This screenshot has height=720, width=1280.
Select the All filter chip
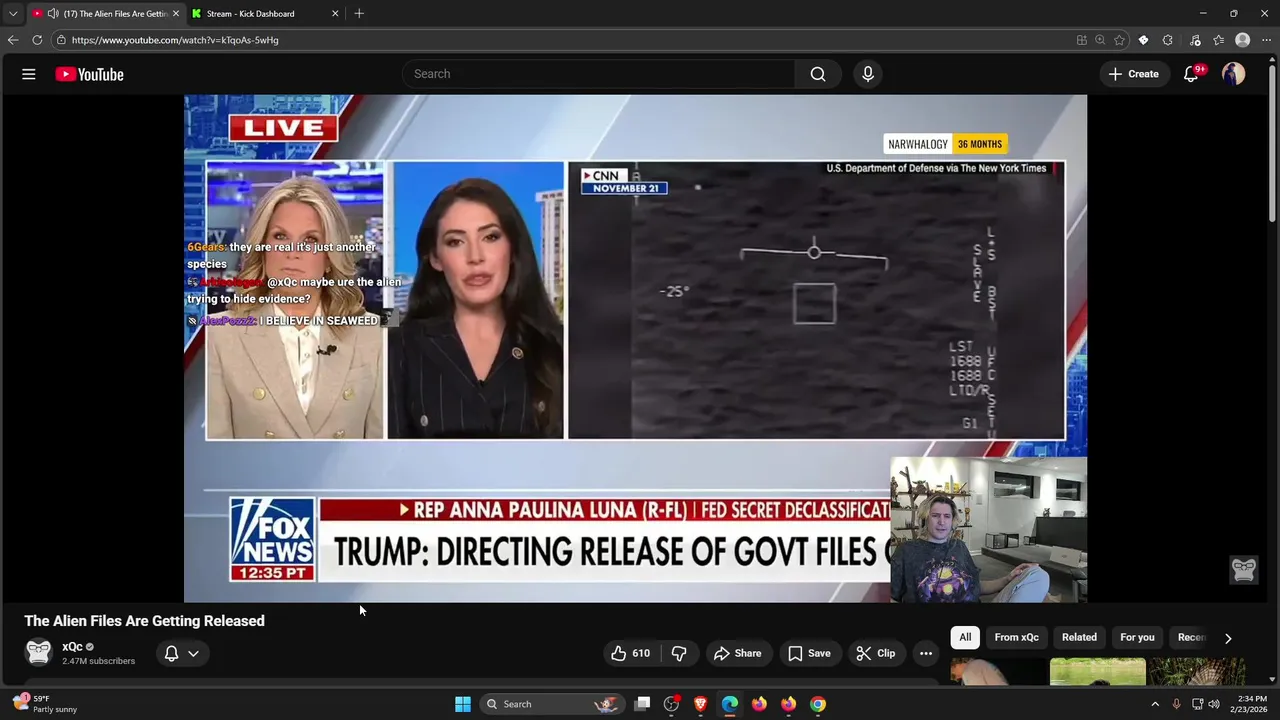click(x=965, y=637)
